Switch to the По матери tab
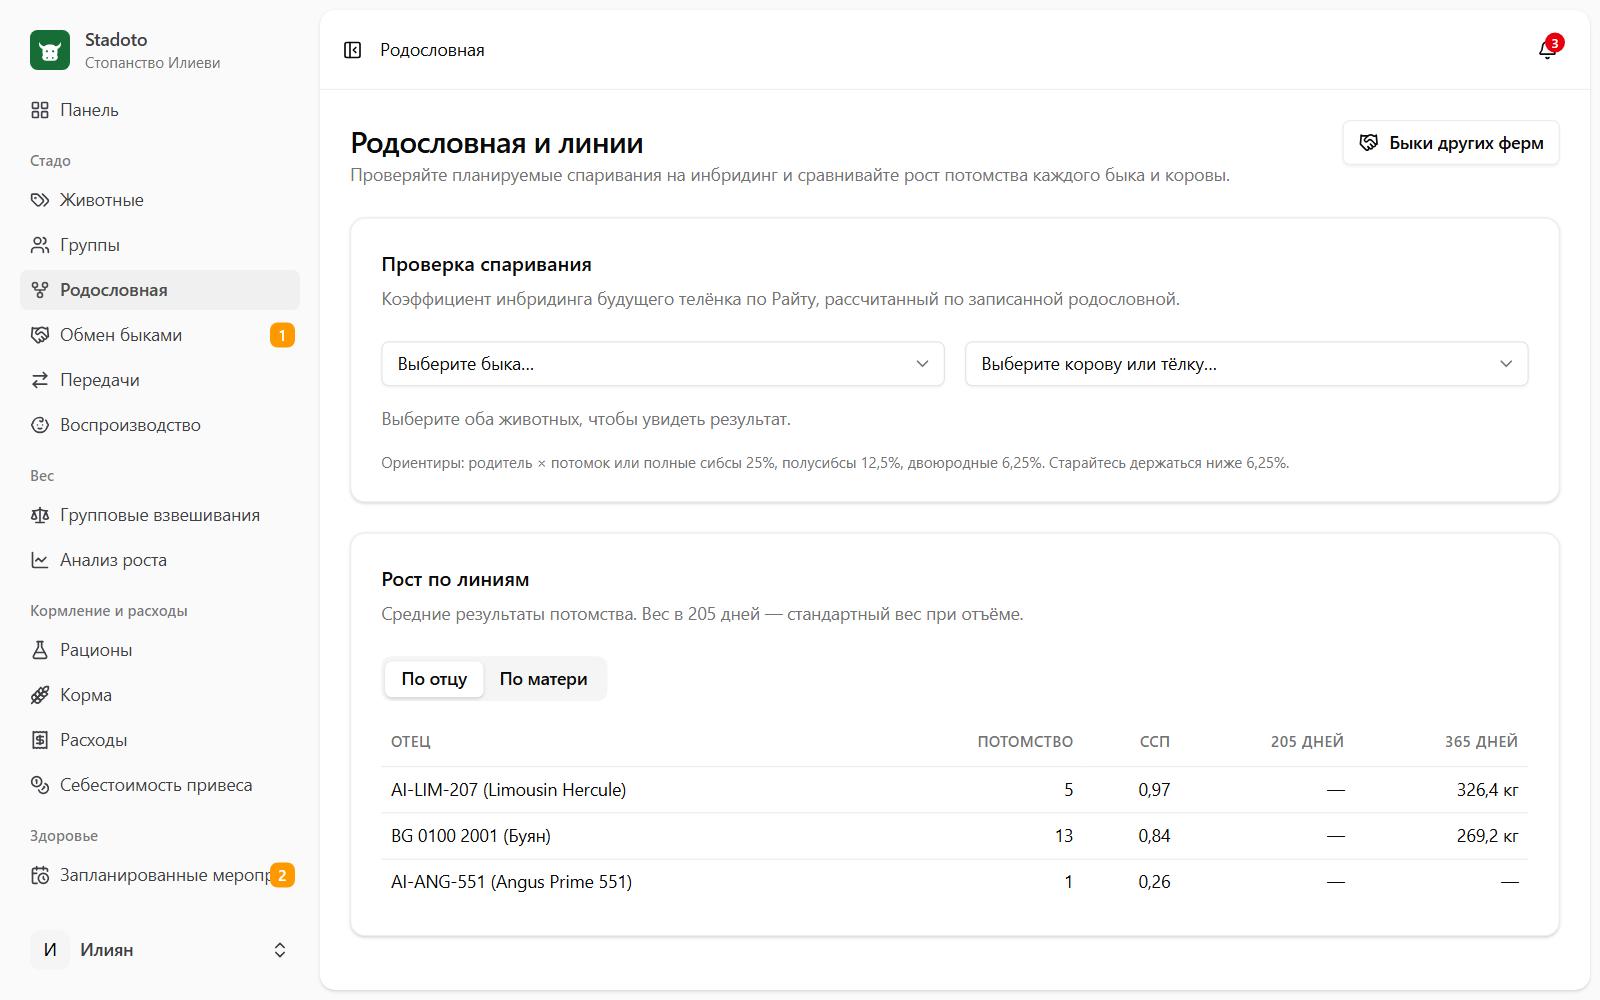The height and width of the screenshot is (1000, 1600). point(543,679)
